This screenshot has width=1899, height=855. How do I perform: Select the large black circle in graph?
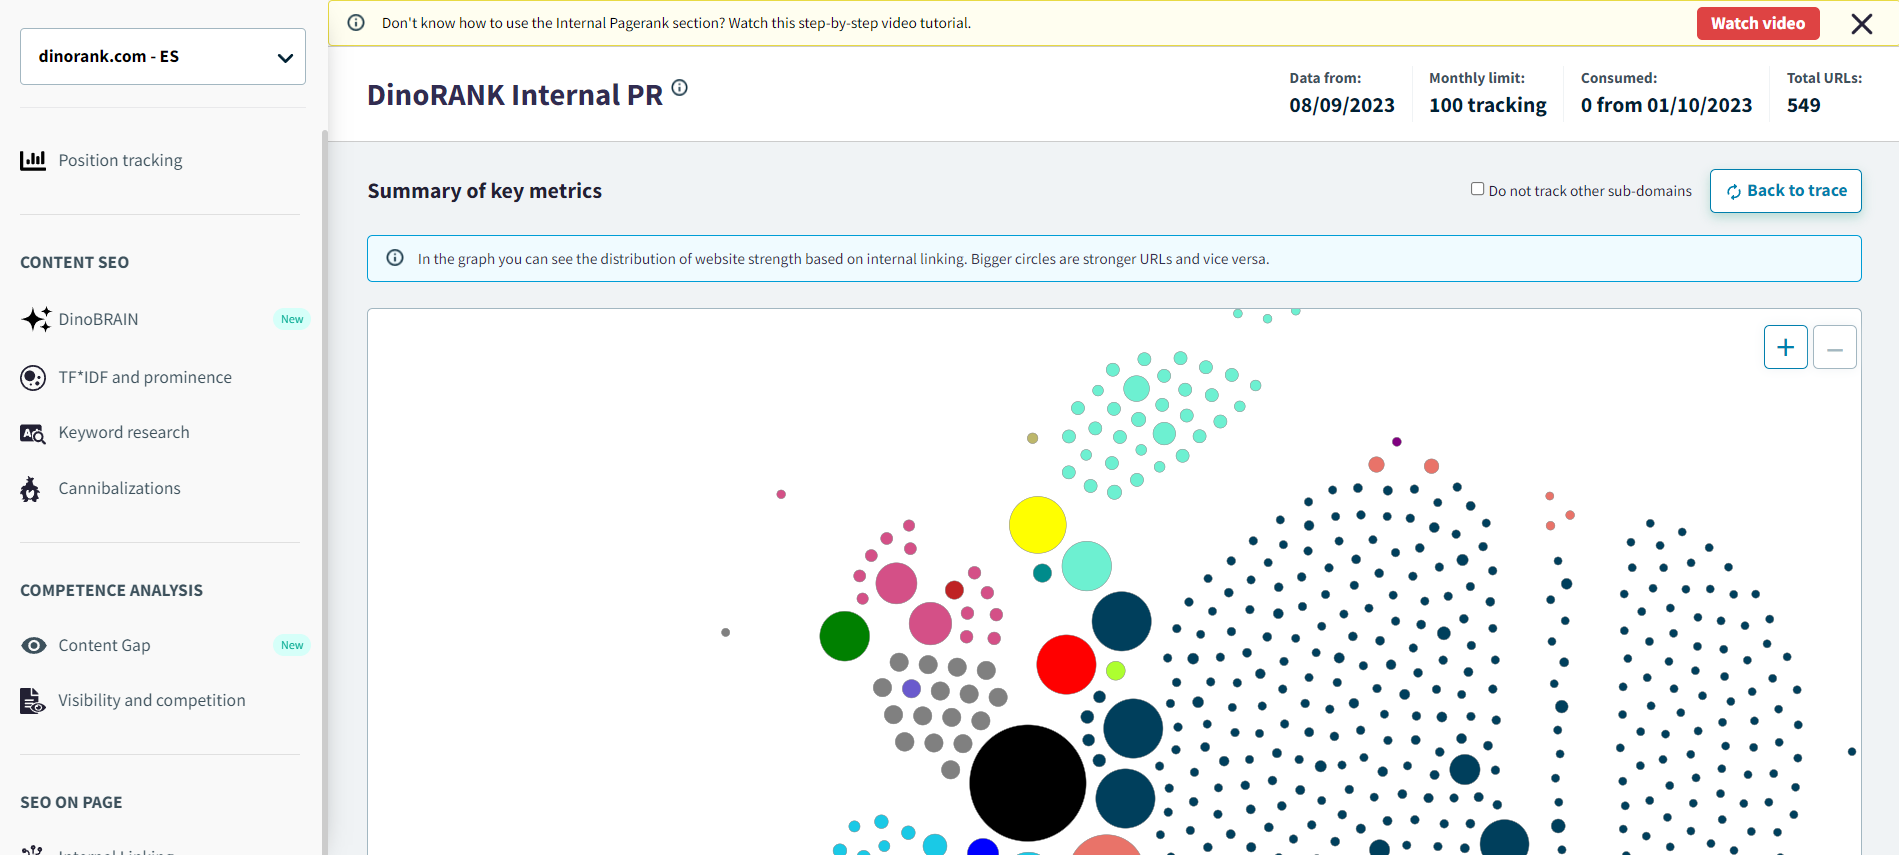1027,783
